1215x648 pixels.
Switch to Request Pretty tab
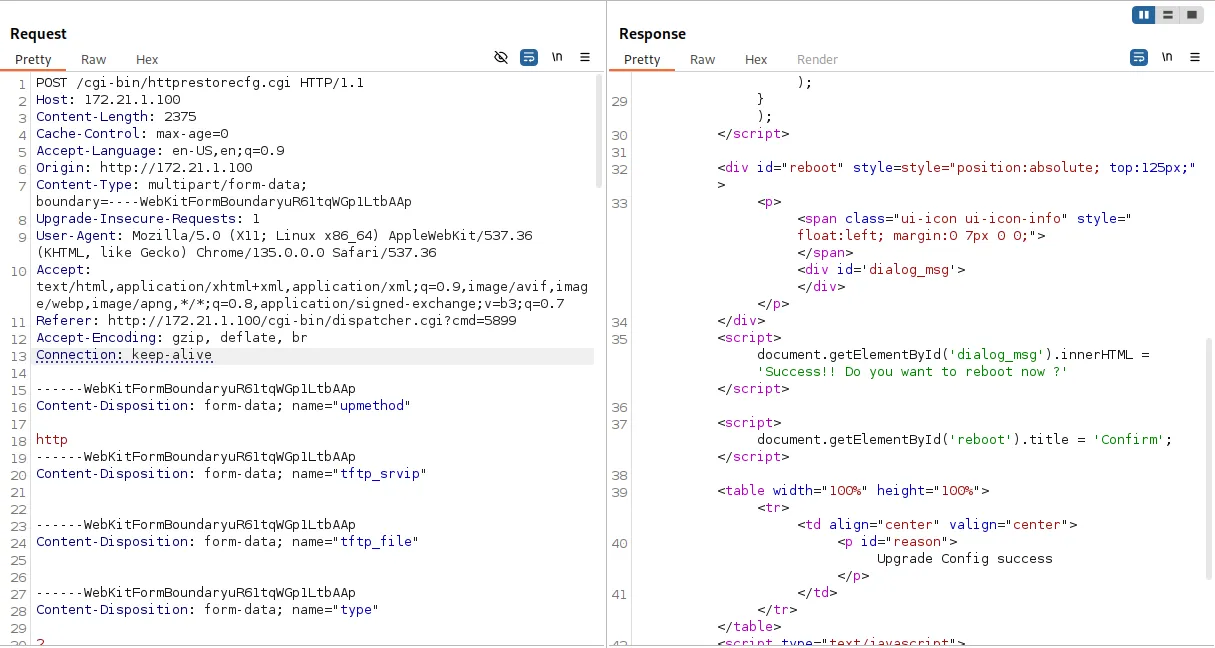(x=33, y=60)
